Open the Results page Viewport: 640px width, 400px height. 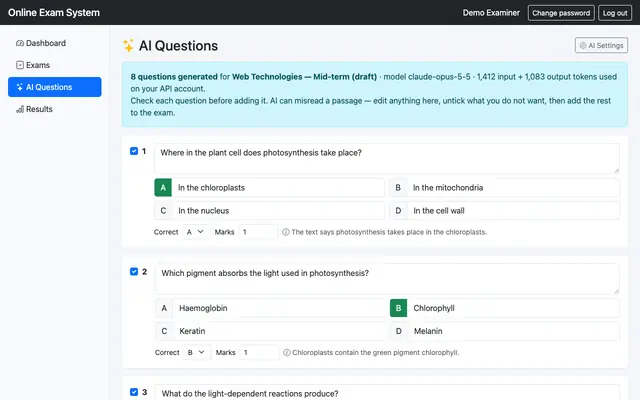tap(55, 109)
